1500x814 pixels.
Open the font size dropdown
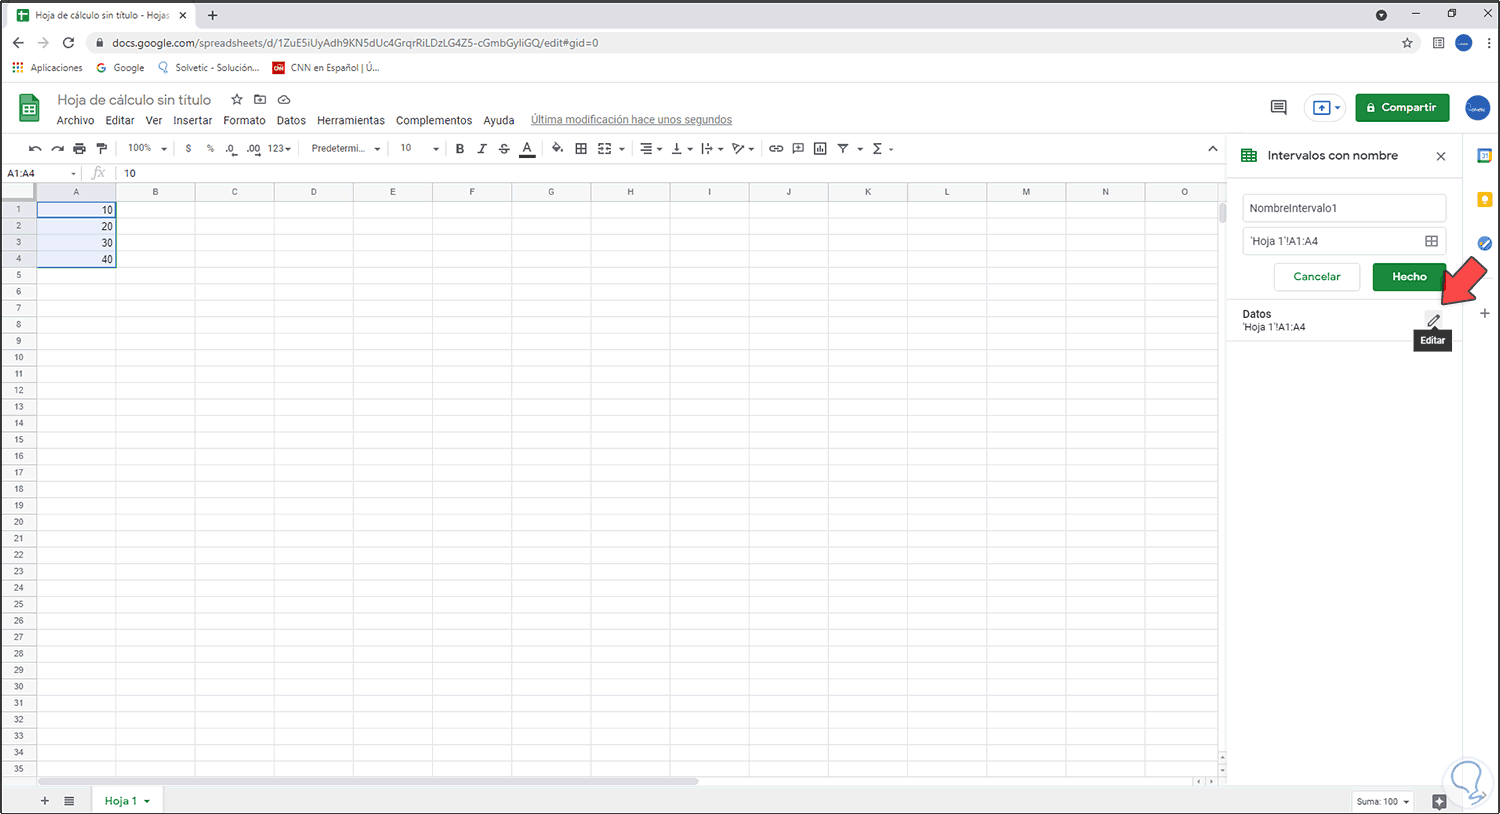coord(420,148)
